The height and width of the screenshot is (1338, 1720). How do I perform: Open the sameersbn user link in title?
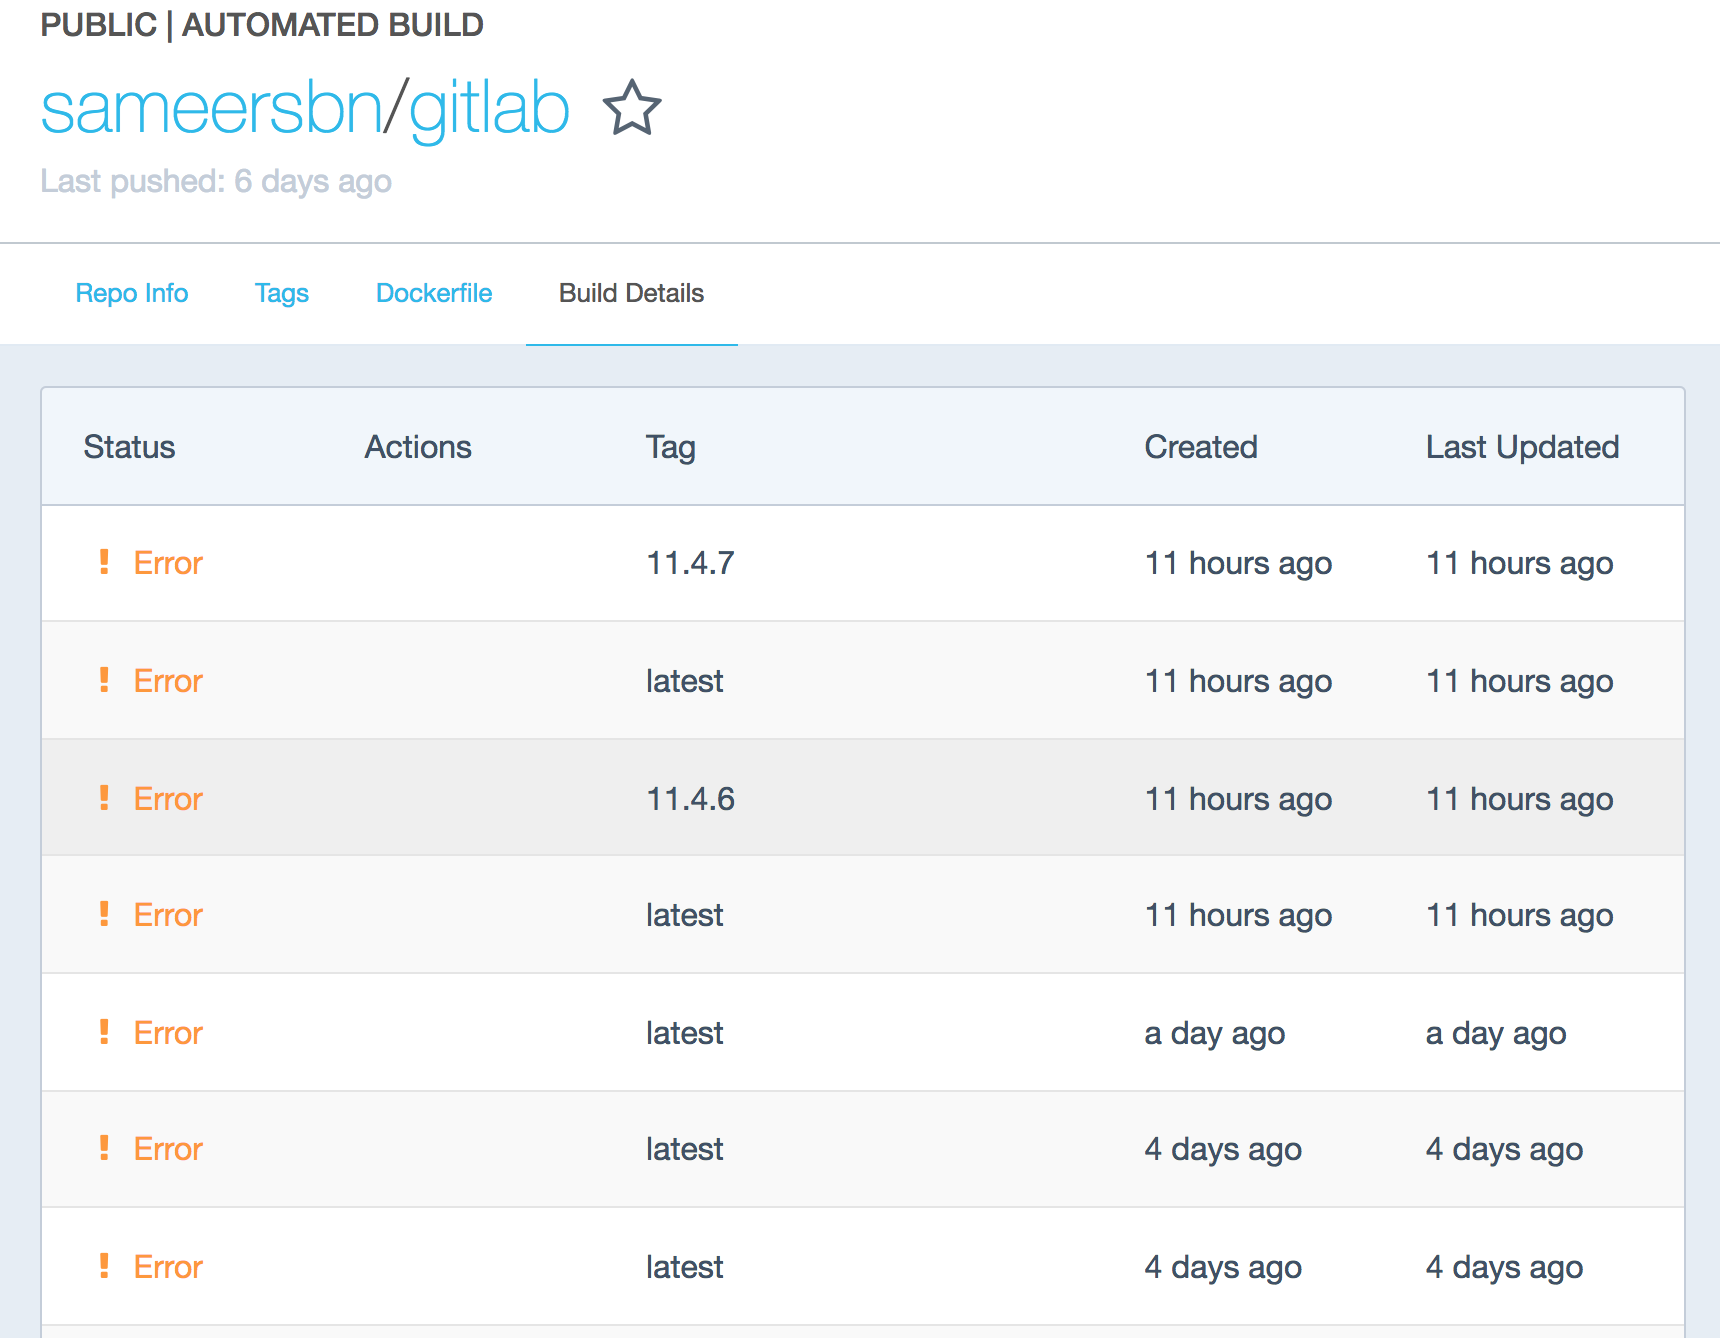tap(211, 108)
